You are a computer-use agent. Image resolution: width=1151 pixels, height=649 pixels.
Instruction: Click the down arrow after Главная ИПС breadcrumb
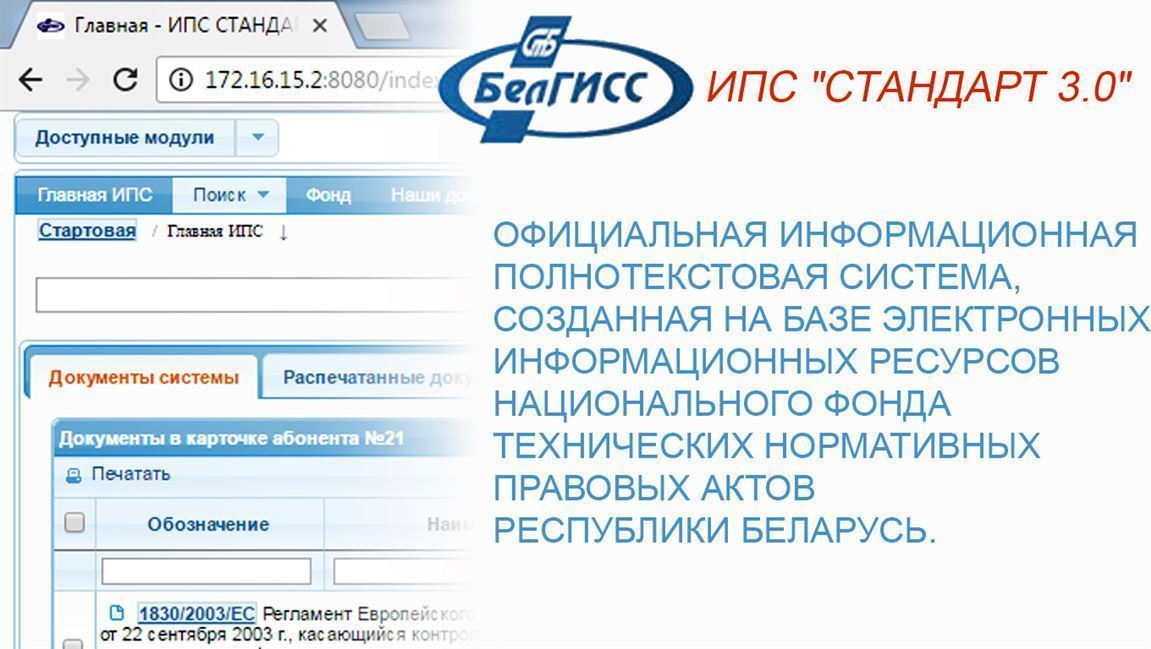tap(283, 232)
